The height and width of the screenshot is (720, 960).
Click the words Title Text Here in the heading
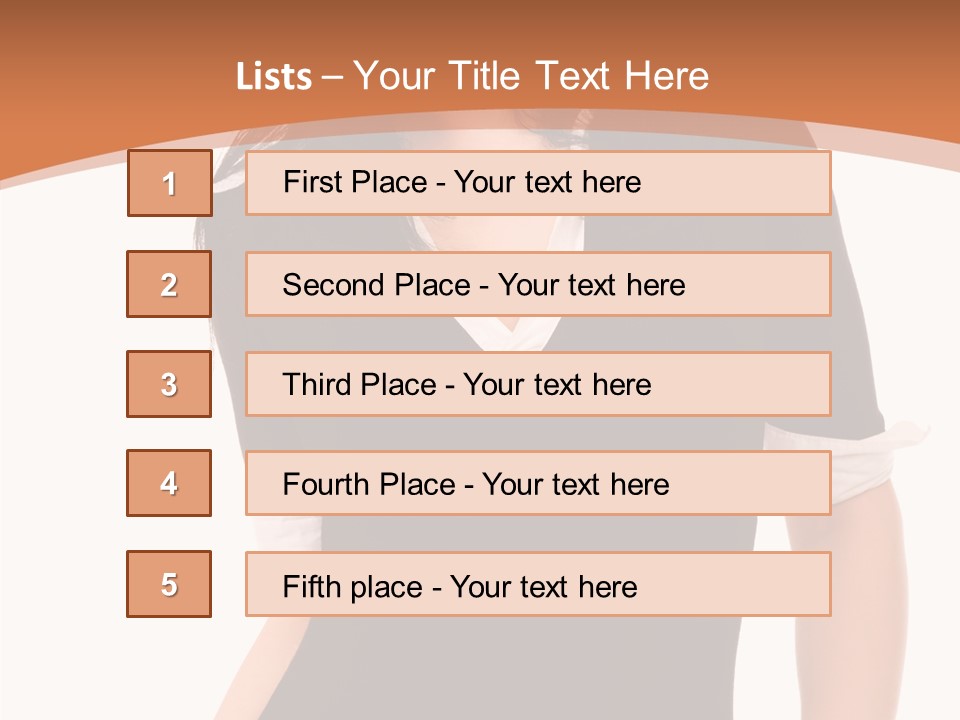tap(579, 76)
